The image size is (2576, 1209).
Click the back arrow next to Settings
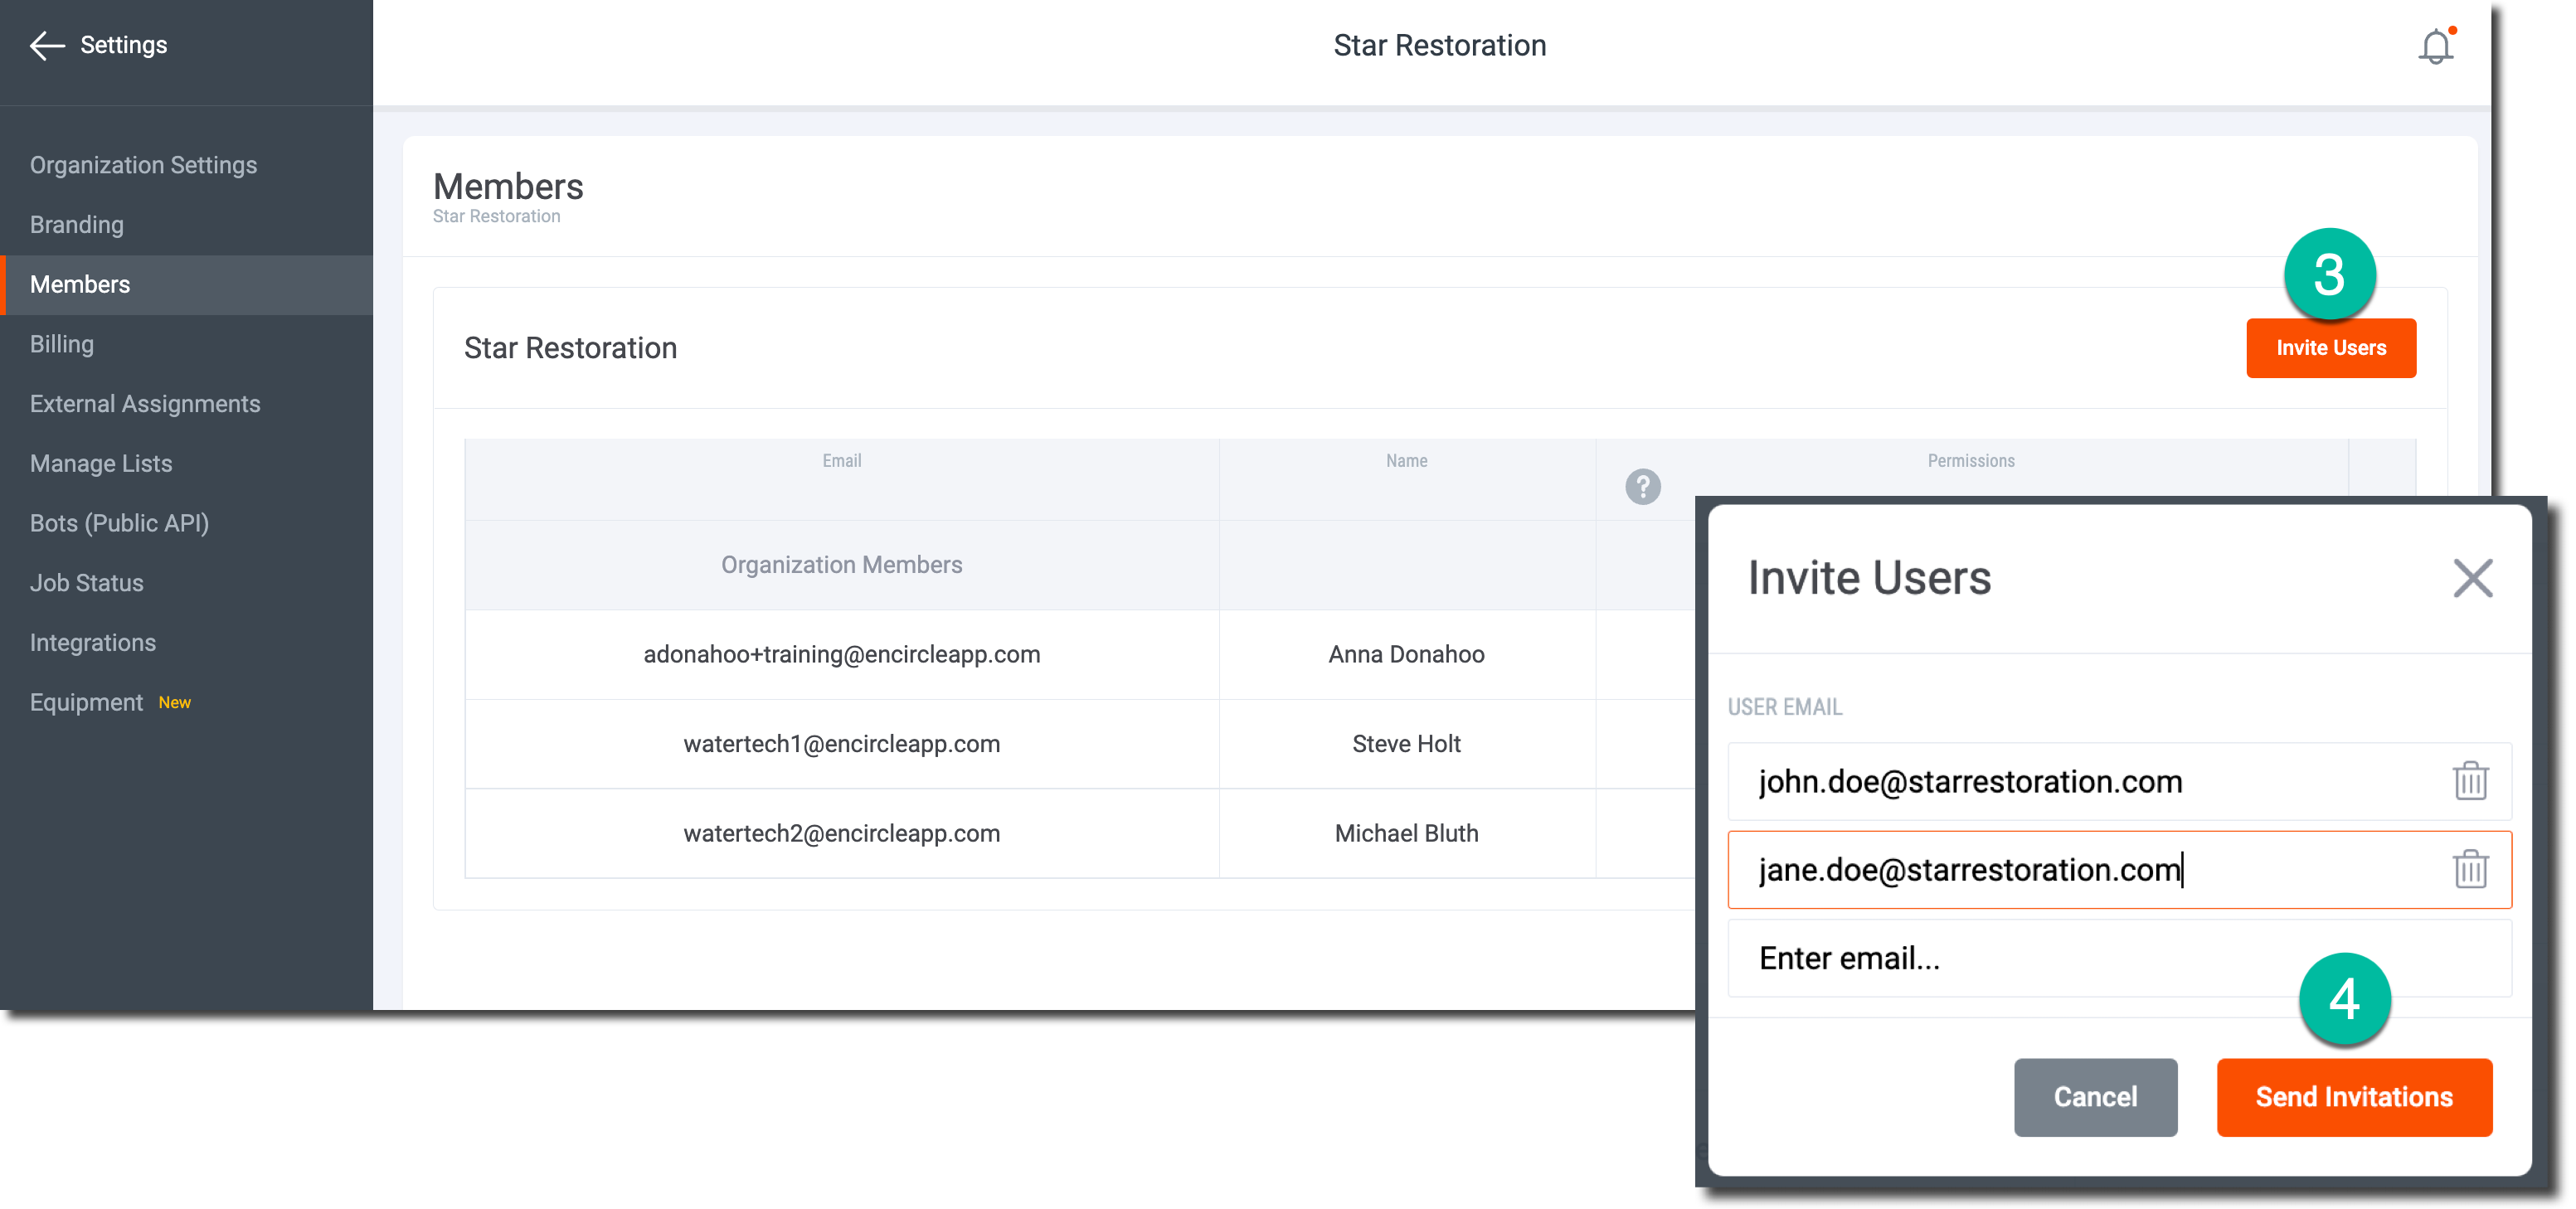click(x=46, y=45)
